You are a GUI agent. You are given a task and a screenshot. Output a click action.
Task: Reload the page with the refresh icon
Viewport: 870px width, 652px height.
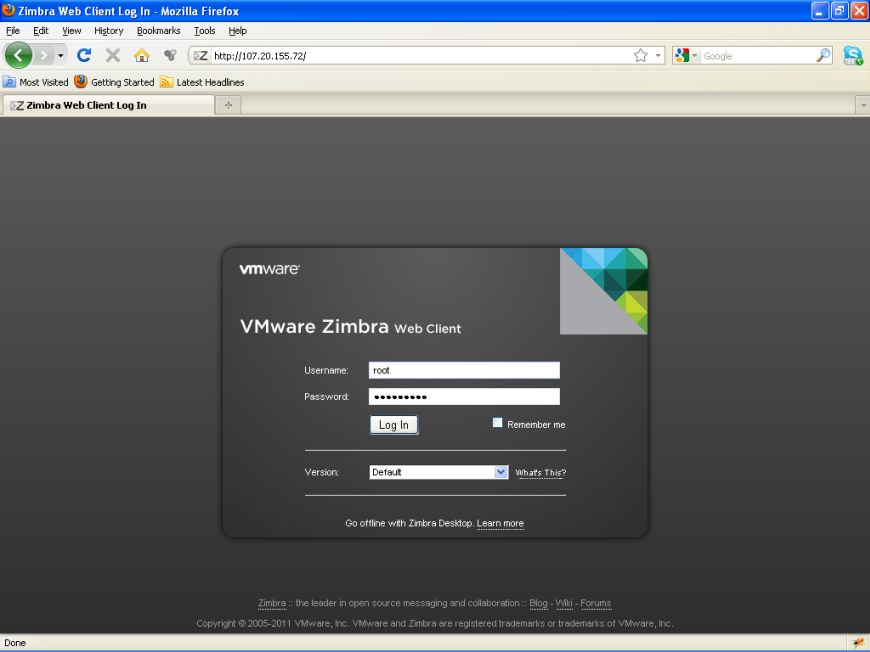click(84, 56)
